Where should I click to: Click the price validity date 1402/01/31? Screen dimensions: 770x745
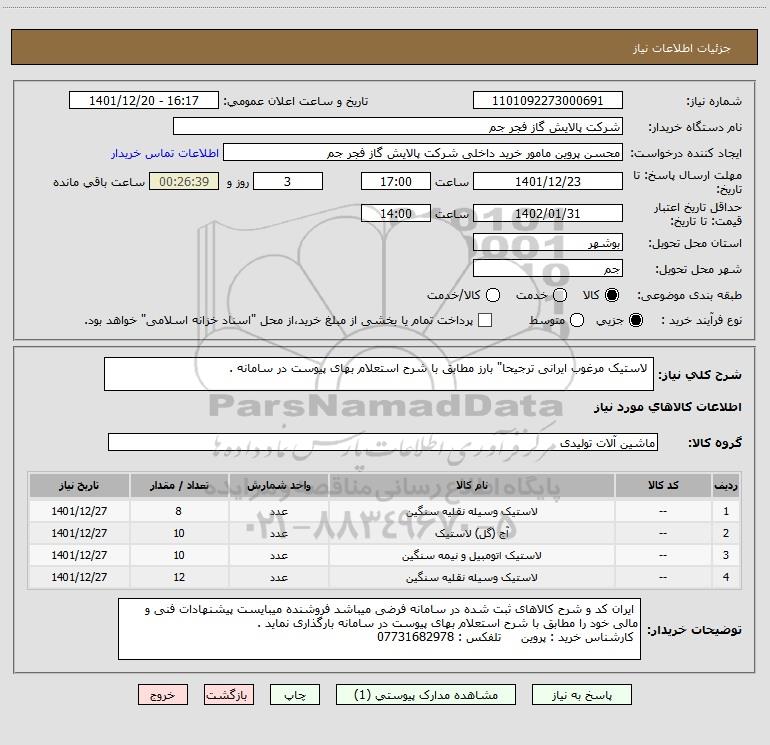click(548, 213)
